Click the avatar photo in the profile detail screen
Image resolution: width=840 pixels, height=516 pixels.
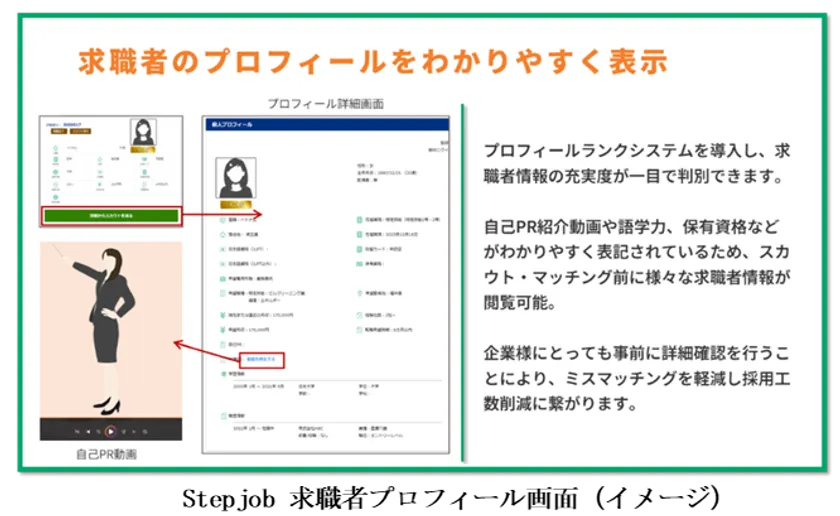pyautogui.click(x=236, y=178)
